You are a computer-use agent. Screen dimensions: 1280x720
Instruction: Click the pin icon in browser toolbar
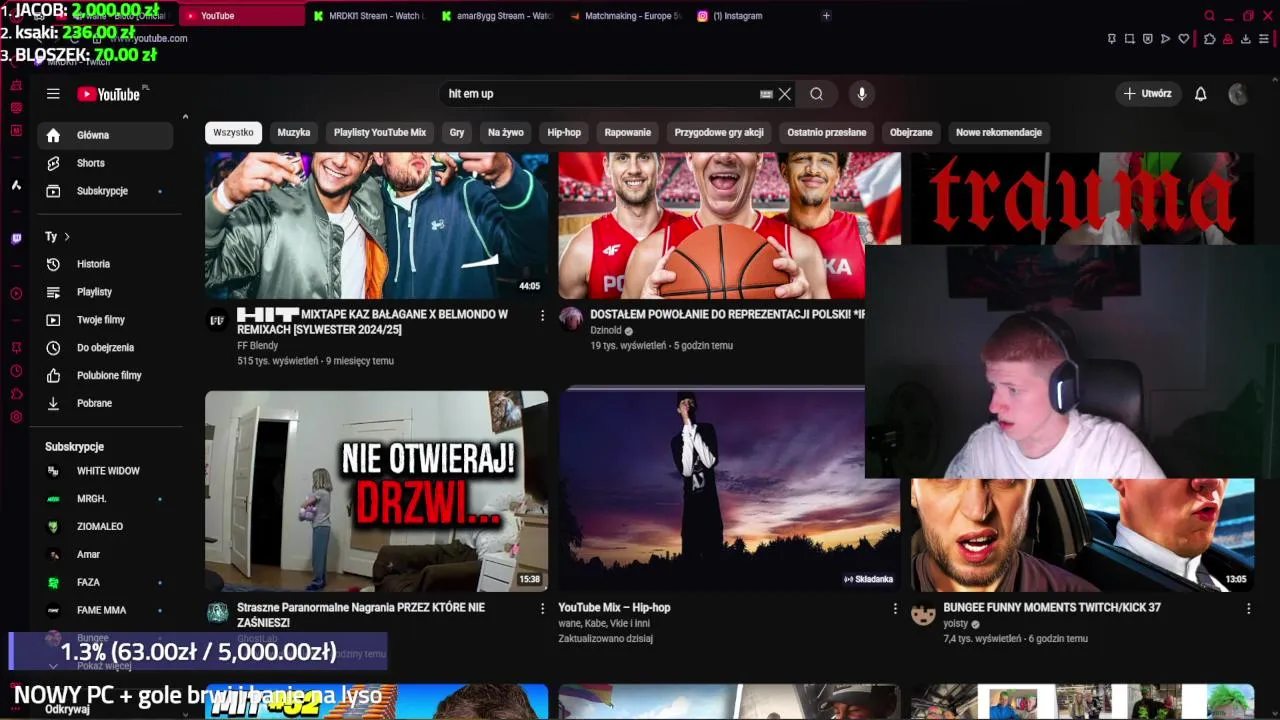tap(1112, 39)
